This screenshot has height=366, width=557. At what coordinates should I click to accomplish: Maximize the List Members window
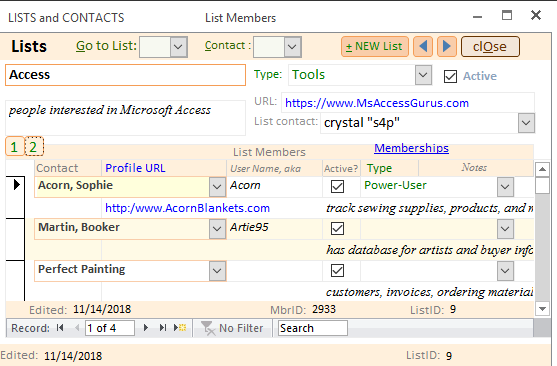(507, 15)
